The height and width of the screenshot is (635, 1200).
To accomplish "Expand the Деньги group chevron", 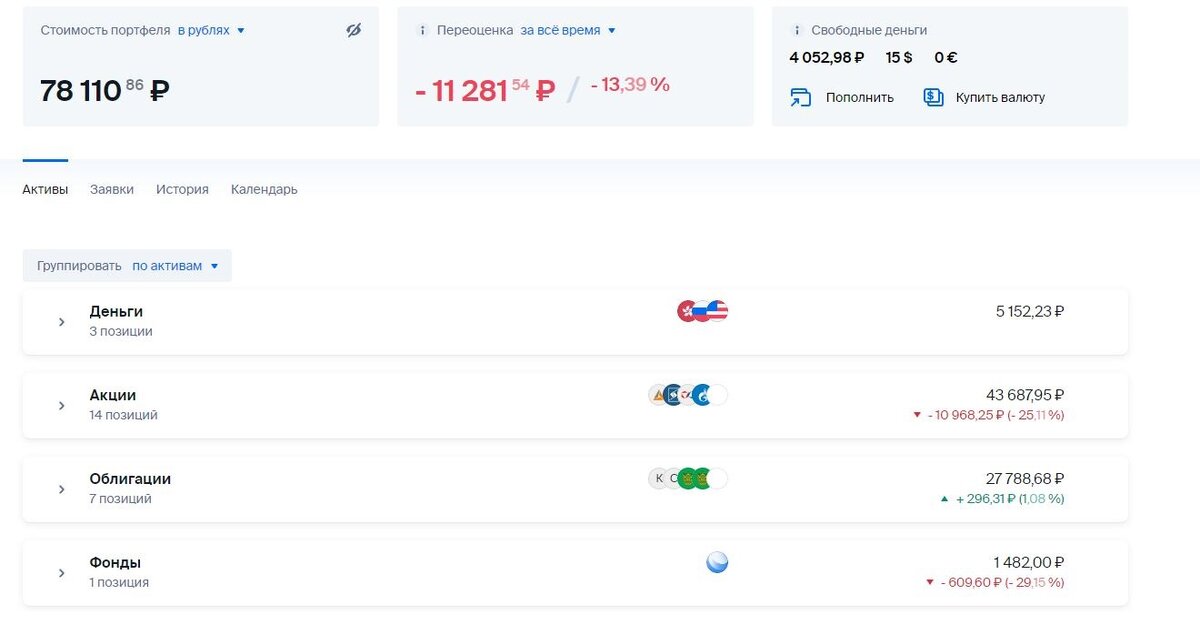I will pos(61,322).
